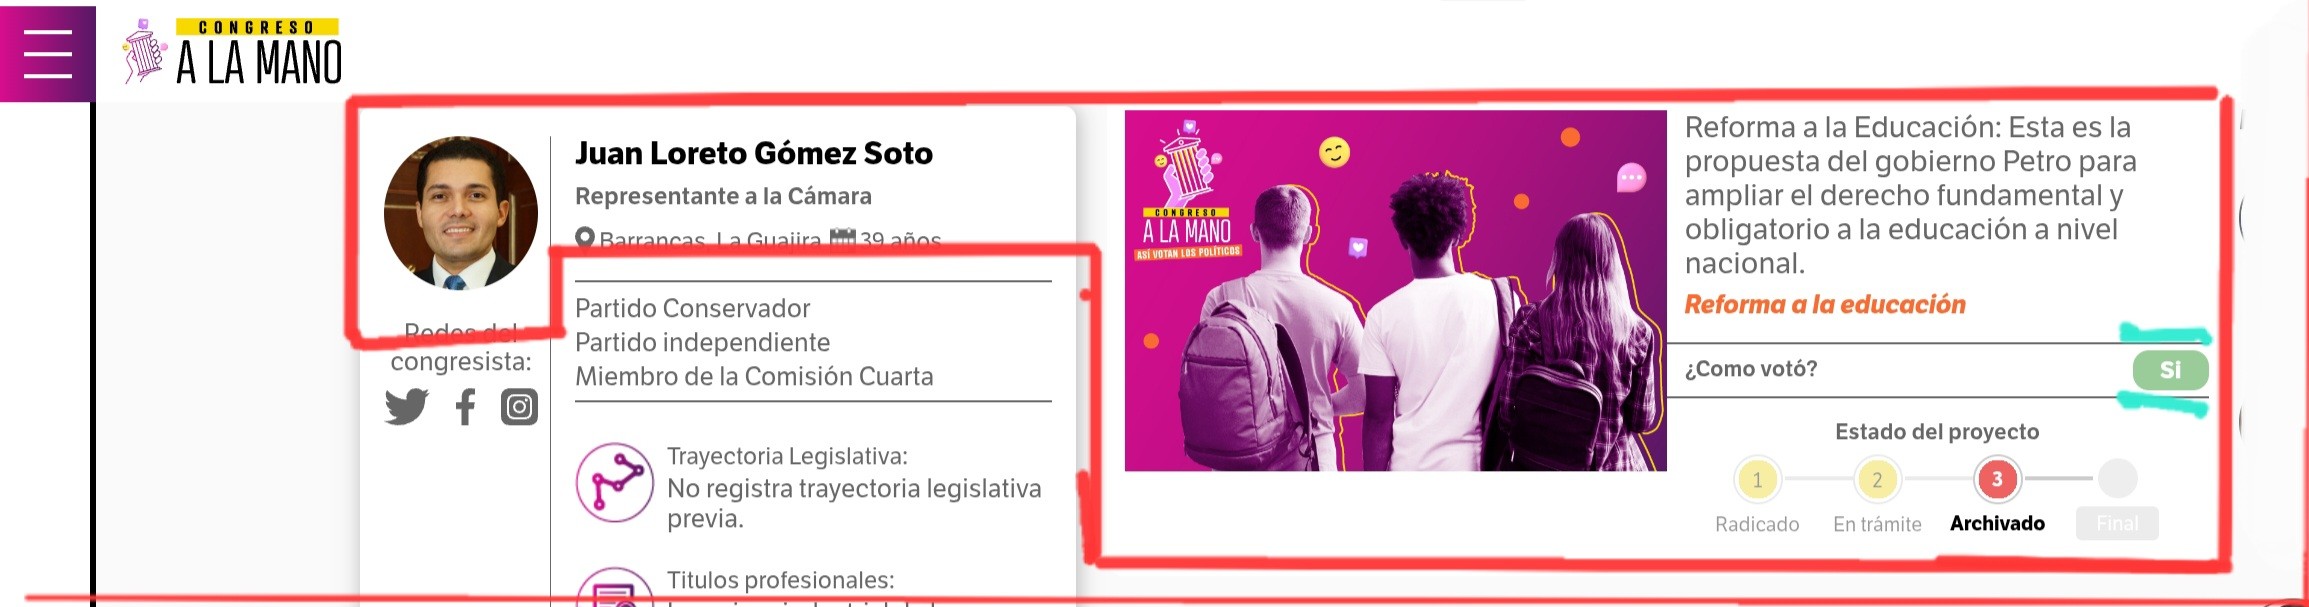The image size is (2309, 607).
Task: Open the hamburger menu
Action: click(x=48, y=54)
